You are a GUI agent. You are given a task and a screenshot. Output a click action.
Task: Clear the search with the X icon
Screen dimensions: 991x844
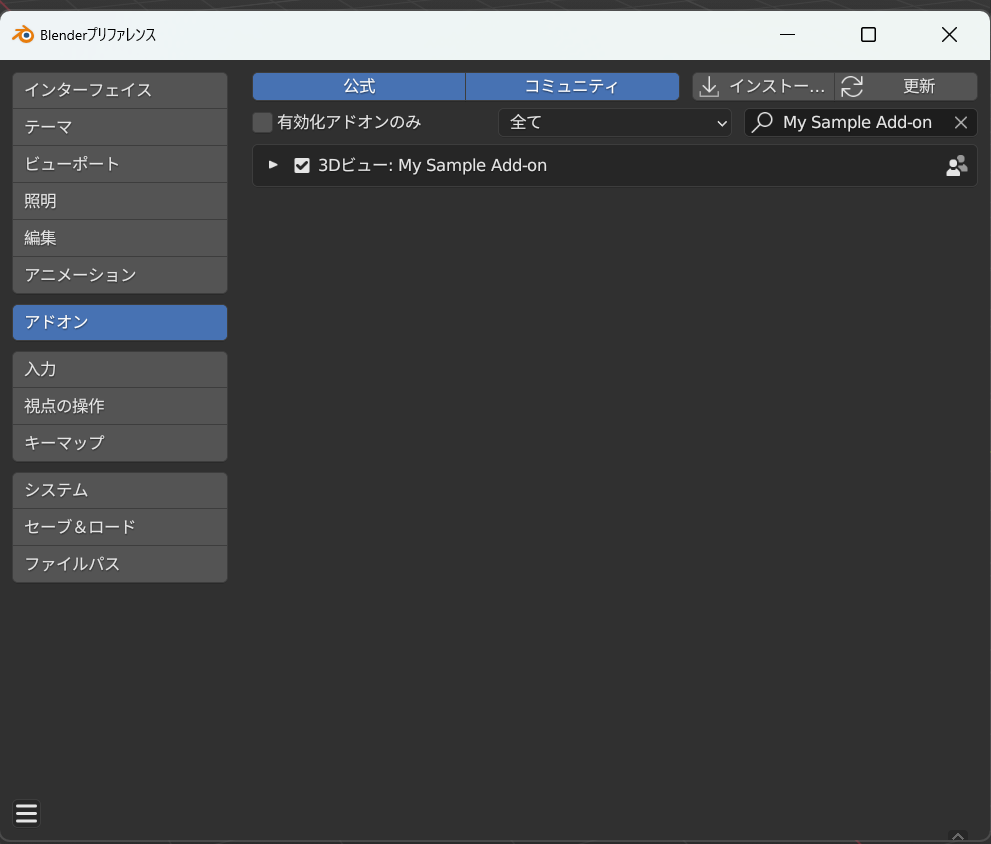960,122
